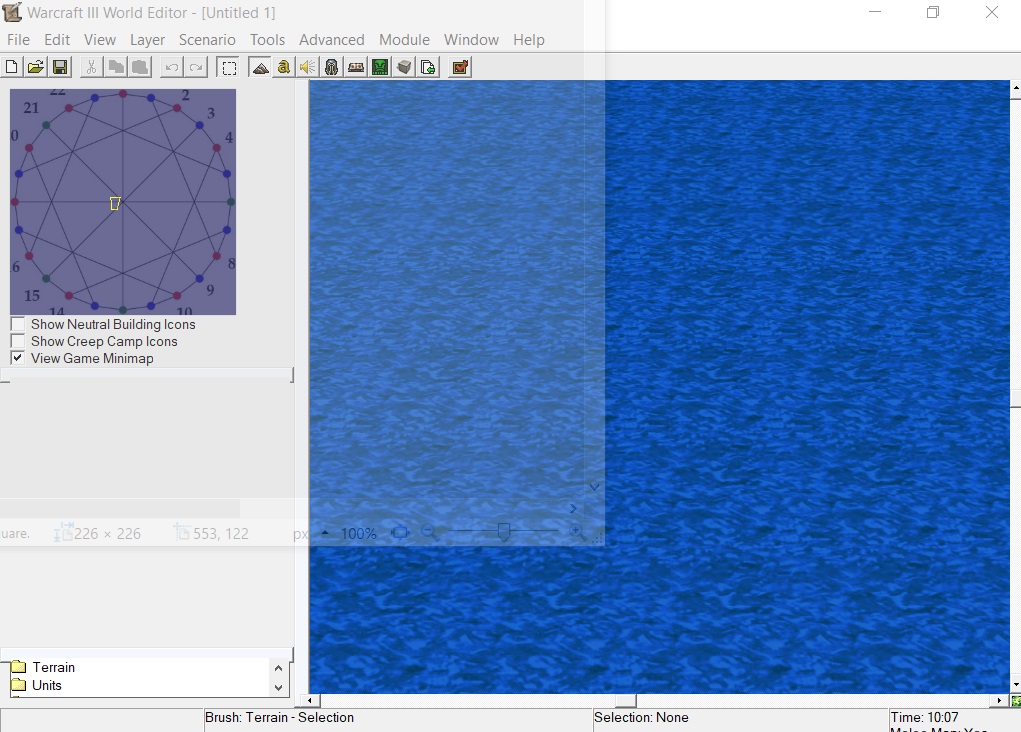Open the Advanced menu
Viewport: 1021px width, 732px height.
click(x=331, y=40)
